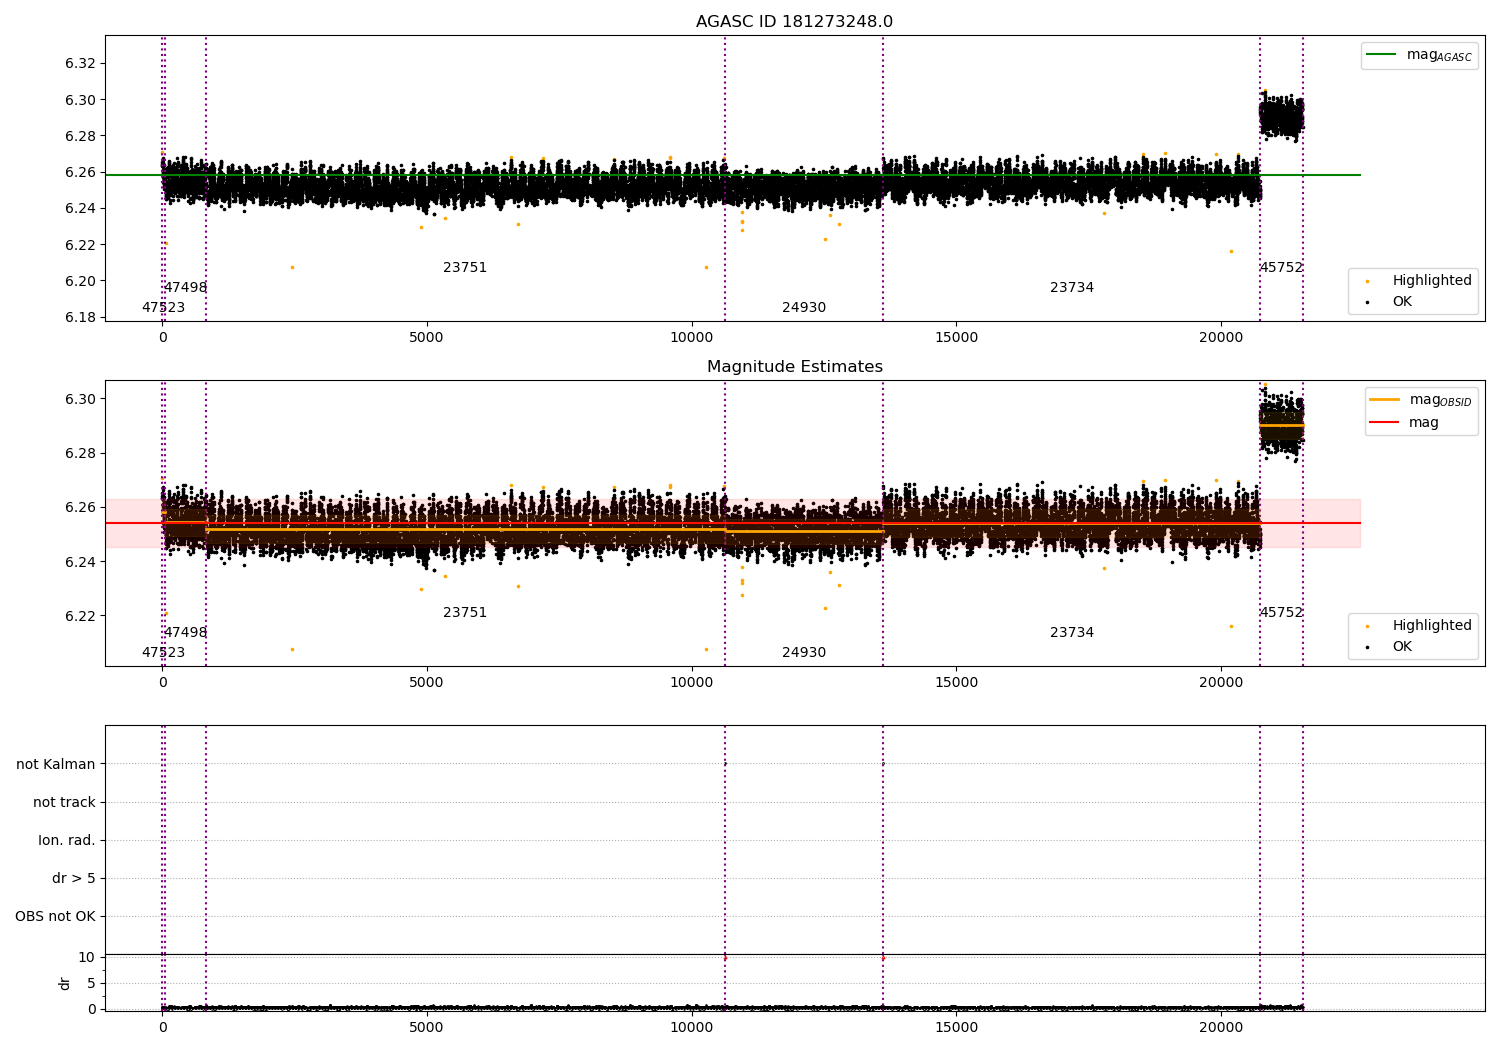Click the 'not Kalman' axis label
Viewport: 1500px width, 1050px height.
tap(56, 764)
